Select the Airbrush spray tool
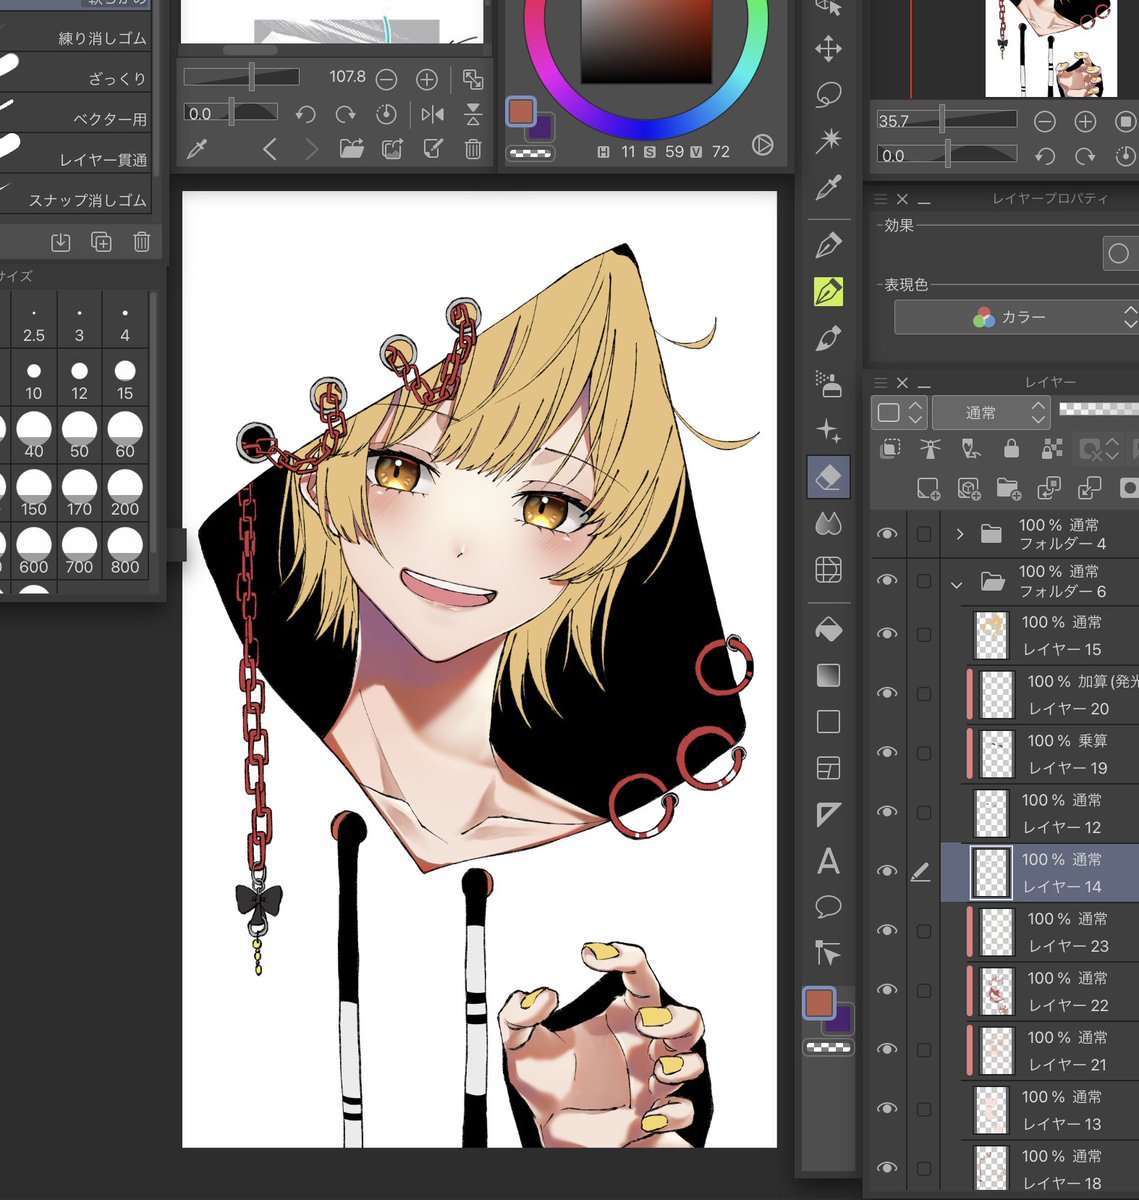The width and height of the screenshot is (1139, 1200). (x=828, y=384)
